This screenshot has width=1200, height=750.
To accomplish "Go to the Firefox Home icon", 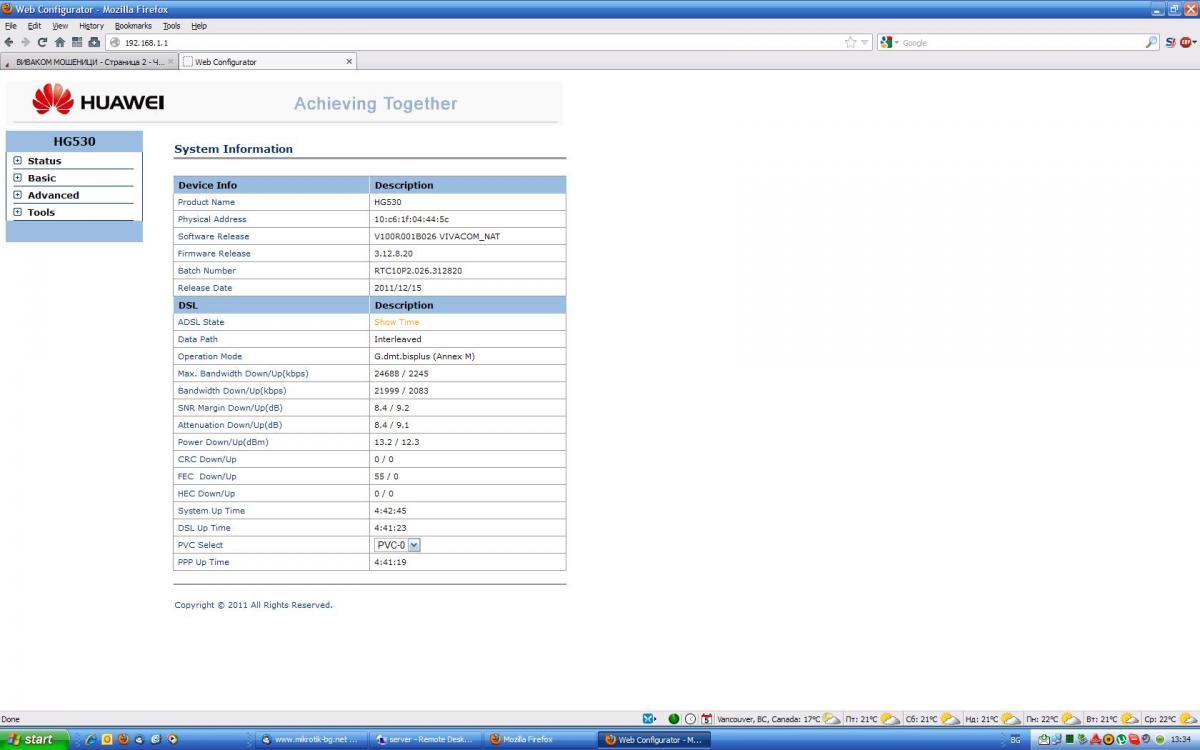I will click(x=59, y=42).
